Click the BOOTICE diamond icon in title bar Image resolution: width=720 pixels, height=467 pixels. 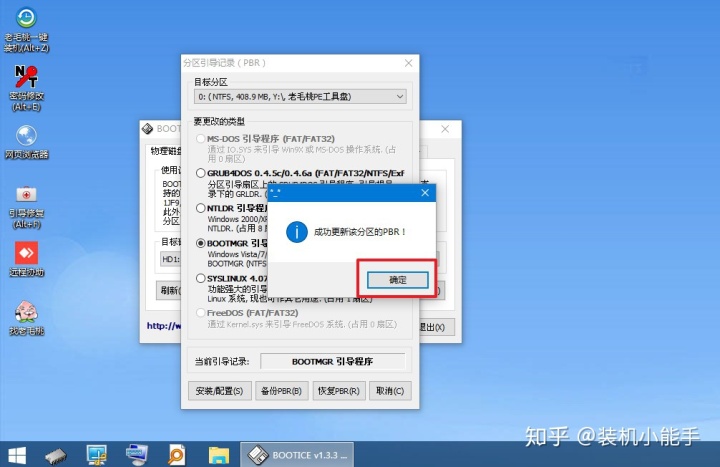pos(147,129)
